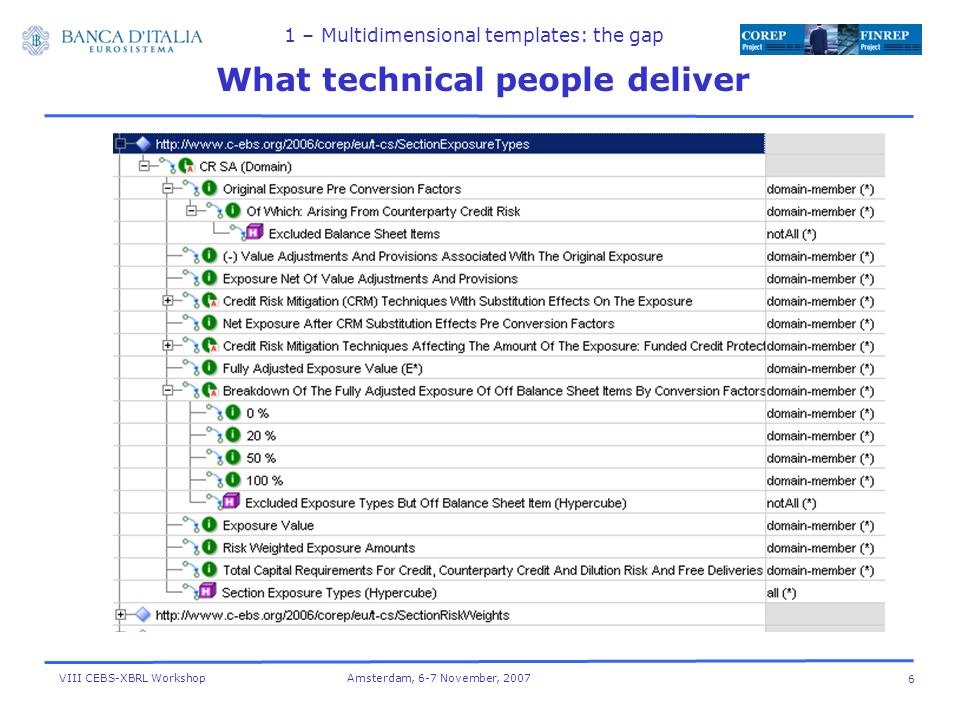
Task: Select Fully Adjusted Exposure Value (E*) row
Action: click(323, 369)
